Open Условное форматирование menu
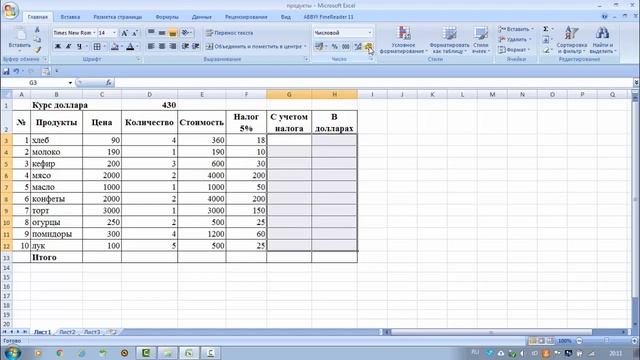Screen dimensions: 640x360 (x=403, y=40)
